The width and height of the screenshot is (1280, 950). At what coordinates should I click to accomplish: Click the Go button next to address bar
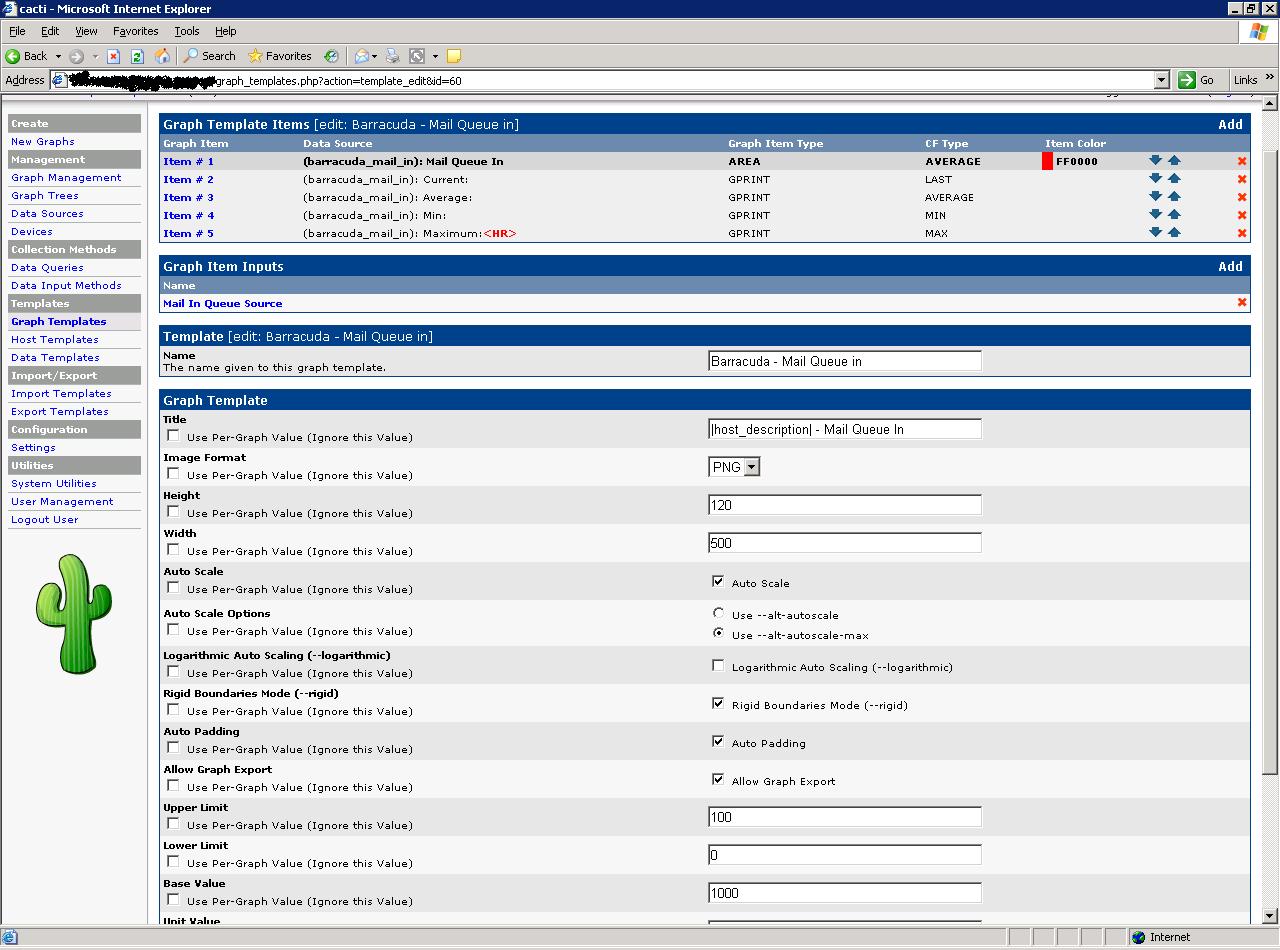point(1197,80)
